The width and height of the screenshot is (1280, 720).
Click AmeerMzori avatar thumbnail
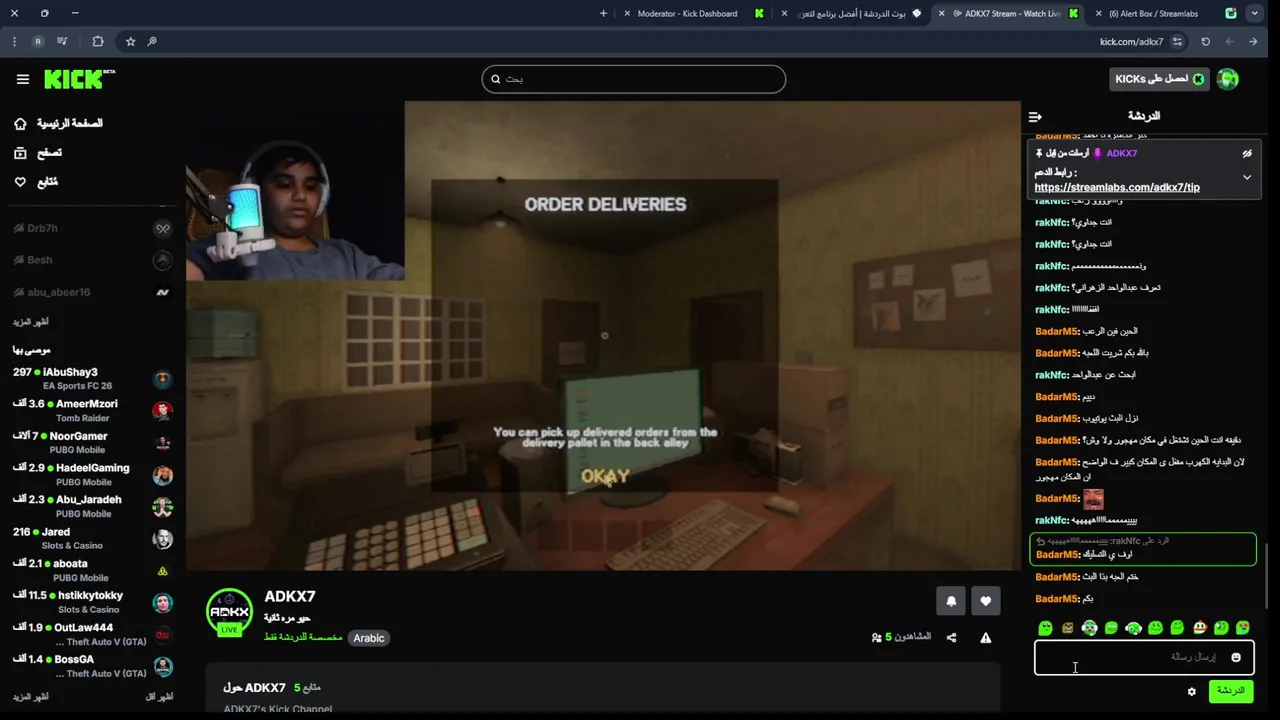pyautogui.click(x=162, y=411)
